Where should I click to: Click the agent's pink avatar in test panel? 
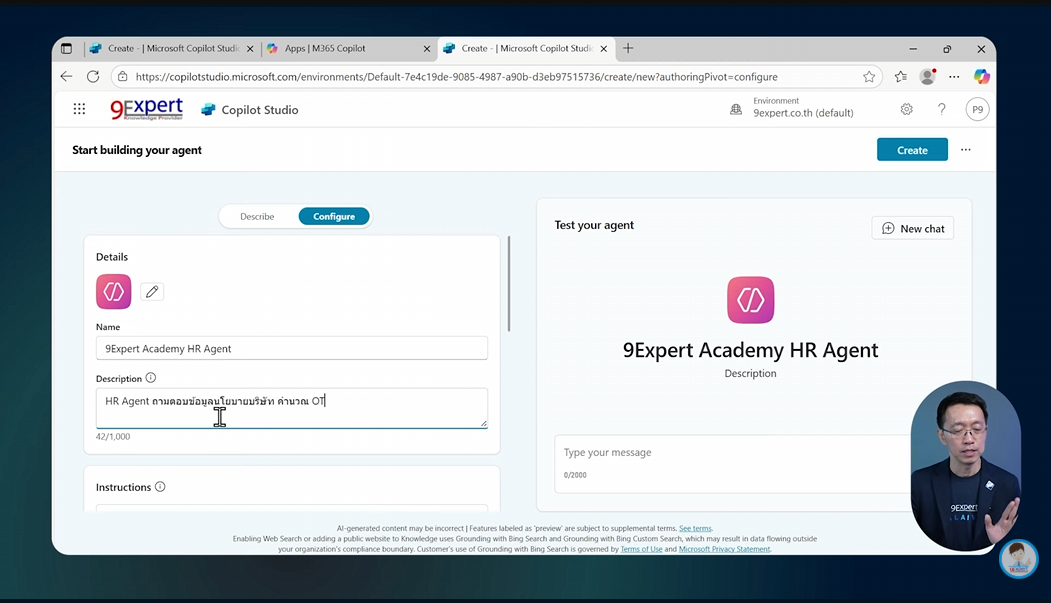750,300
